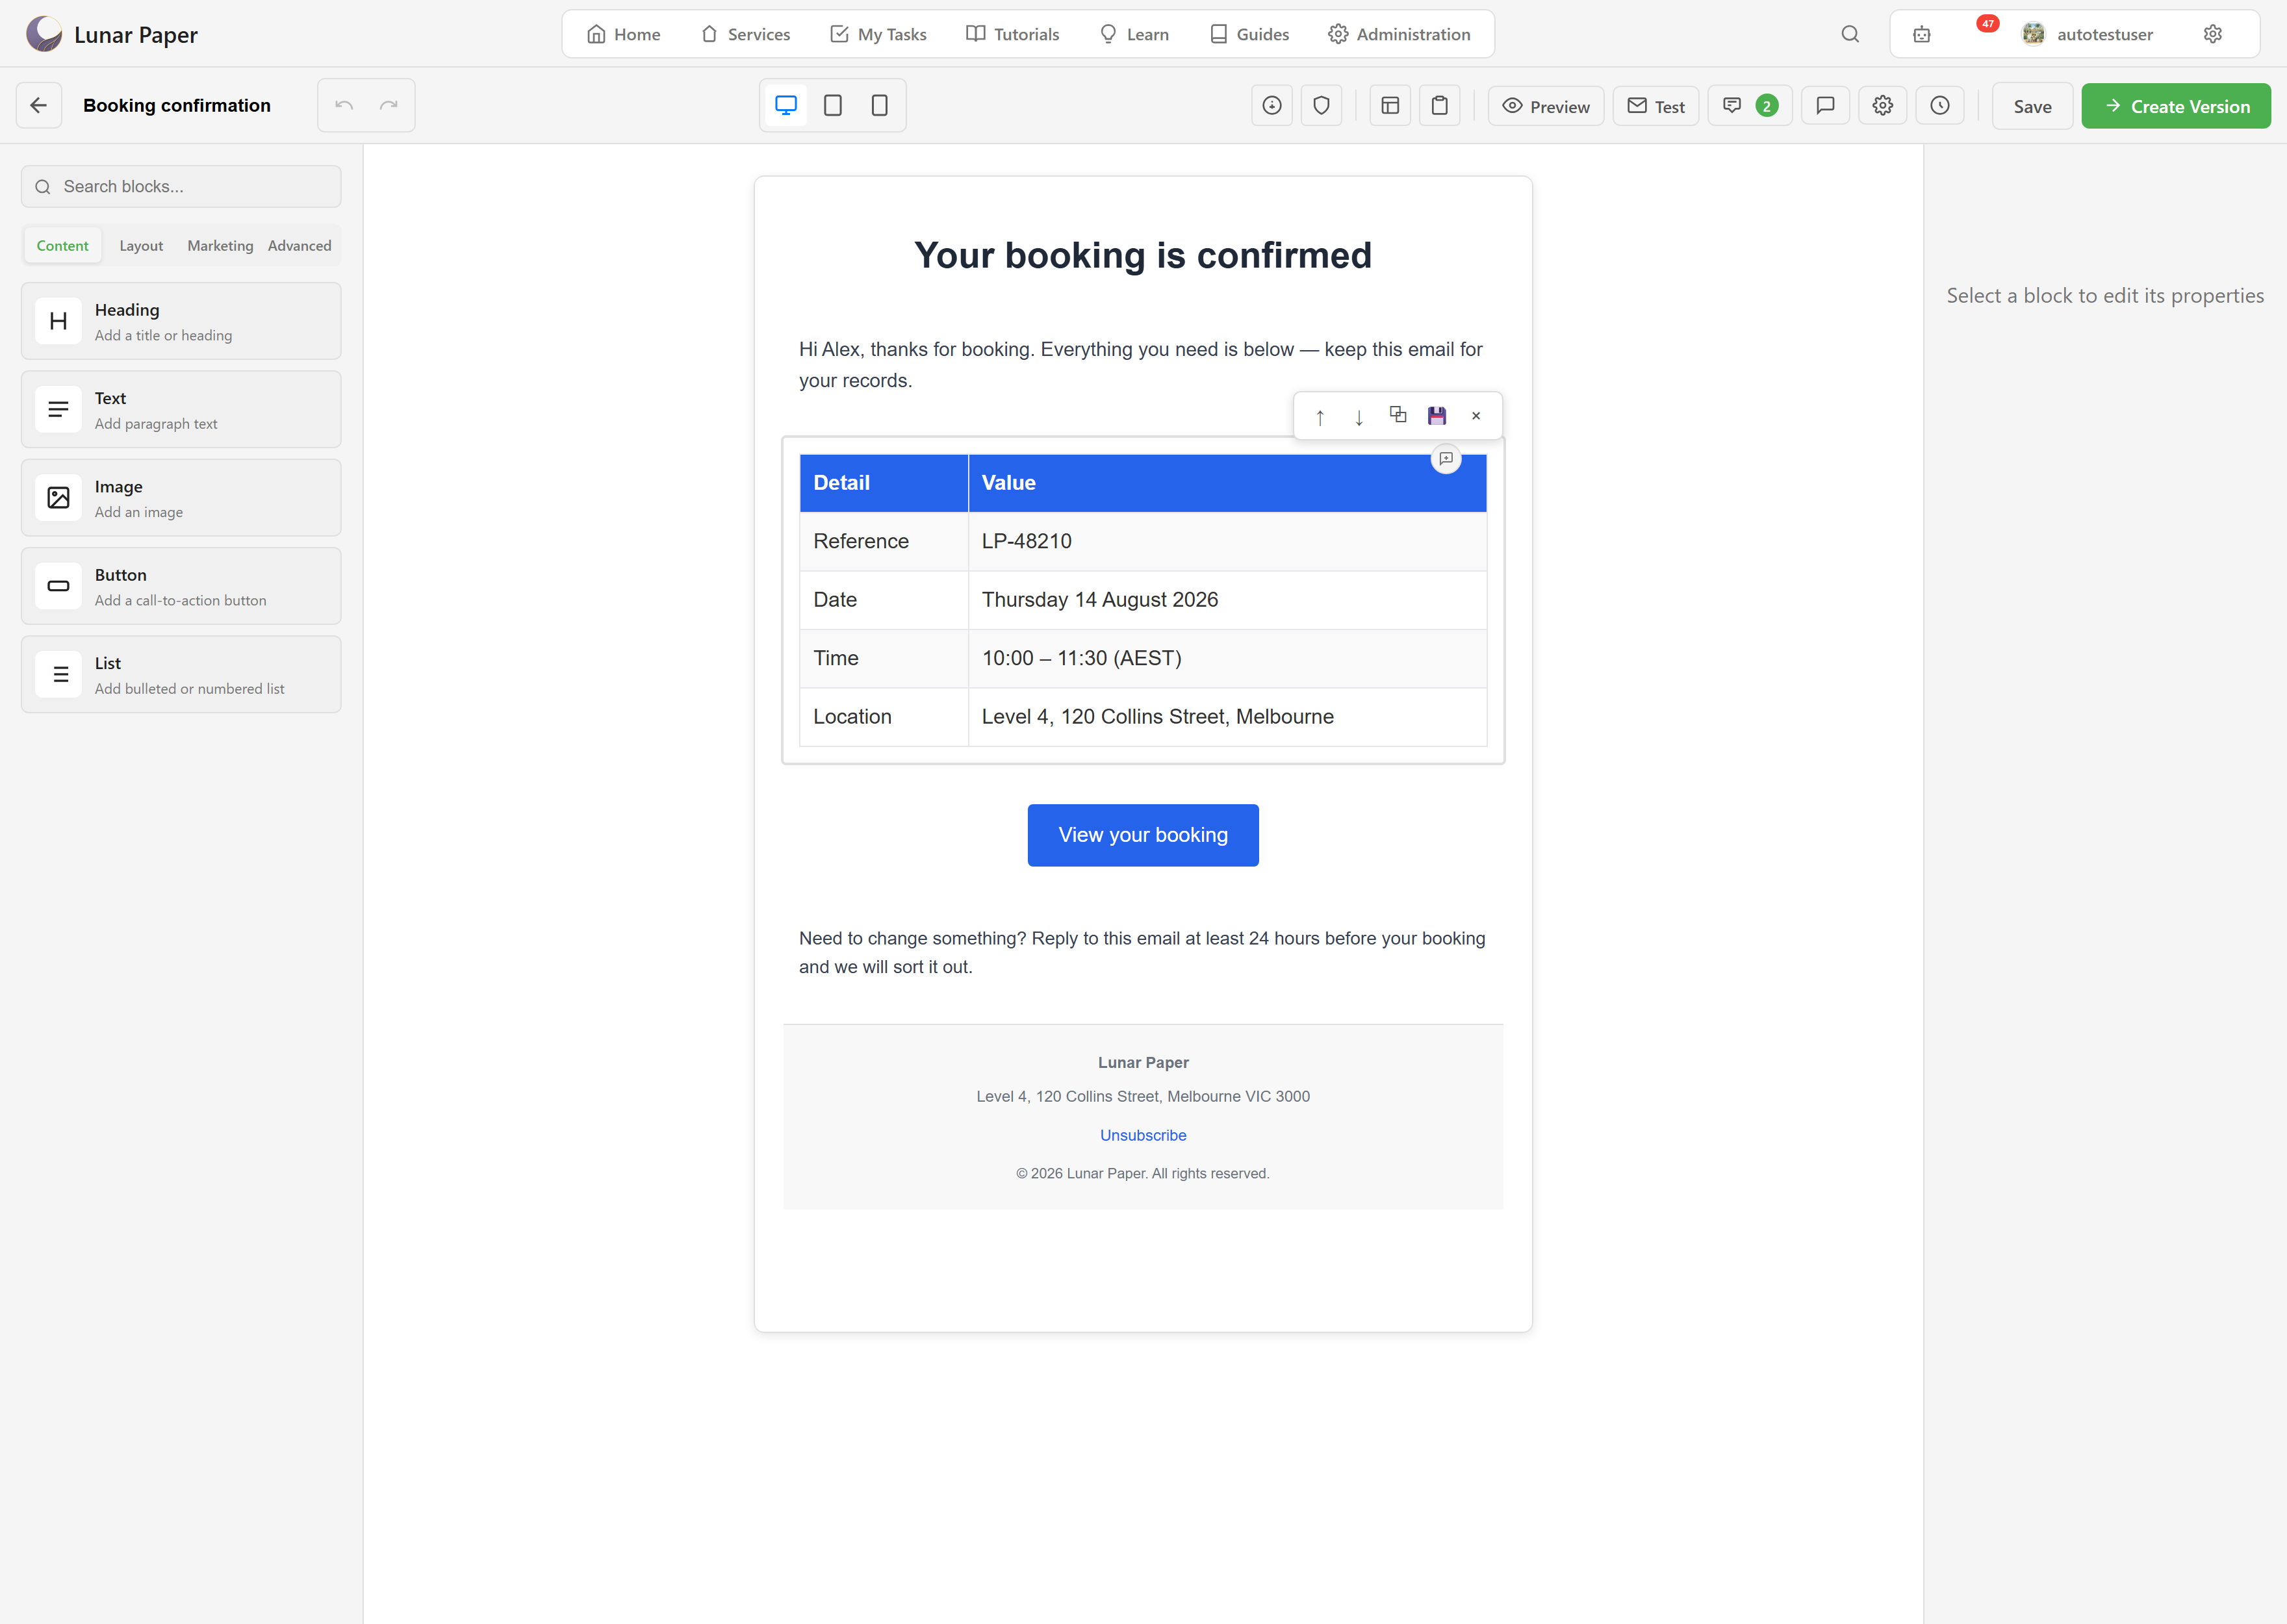The height and width of the screenshot is (1624, 2287).
Task: Add a List block
Action: click(x=181, y=675)
